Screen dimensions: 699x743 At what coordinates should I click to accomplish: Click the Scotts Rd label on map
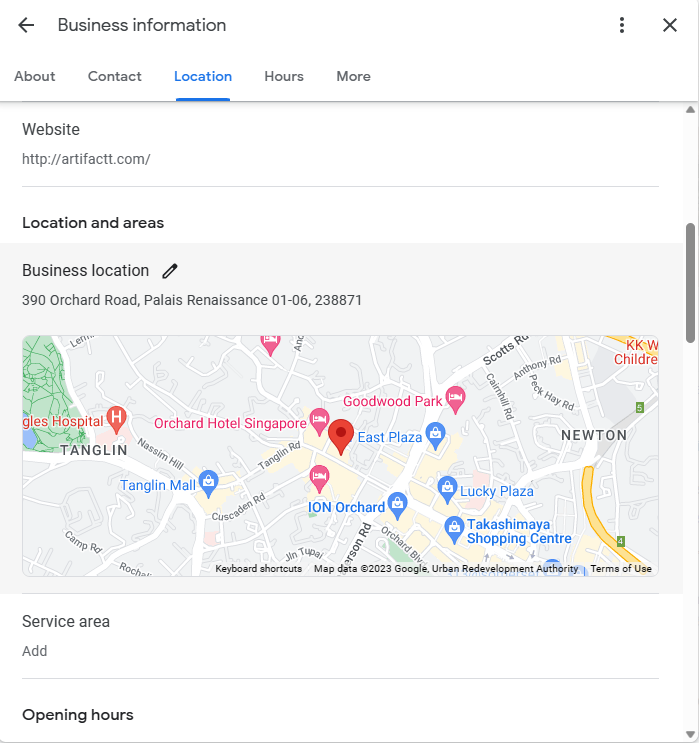505,350
